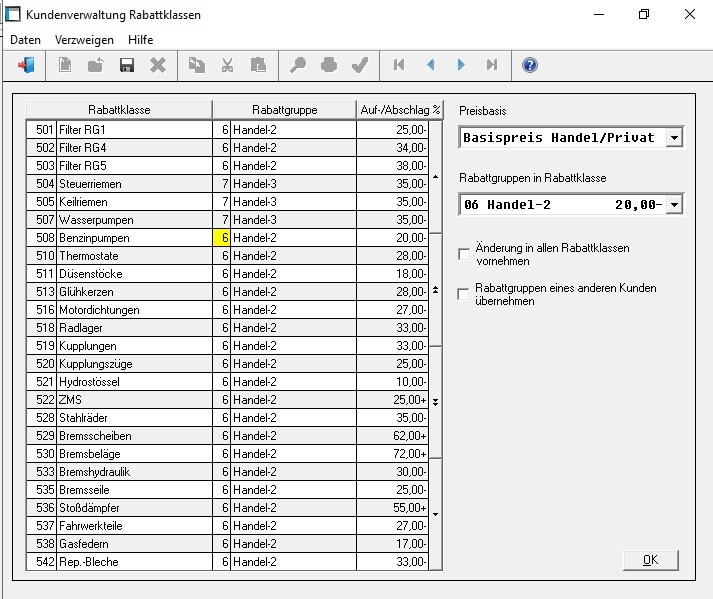
Task: Click the double down arrow on table scrollbar
Action: (436, 402)
